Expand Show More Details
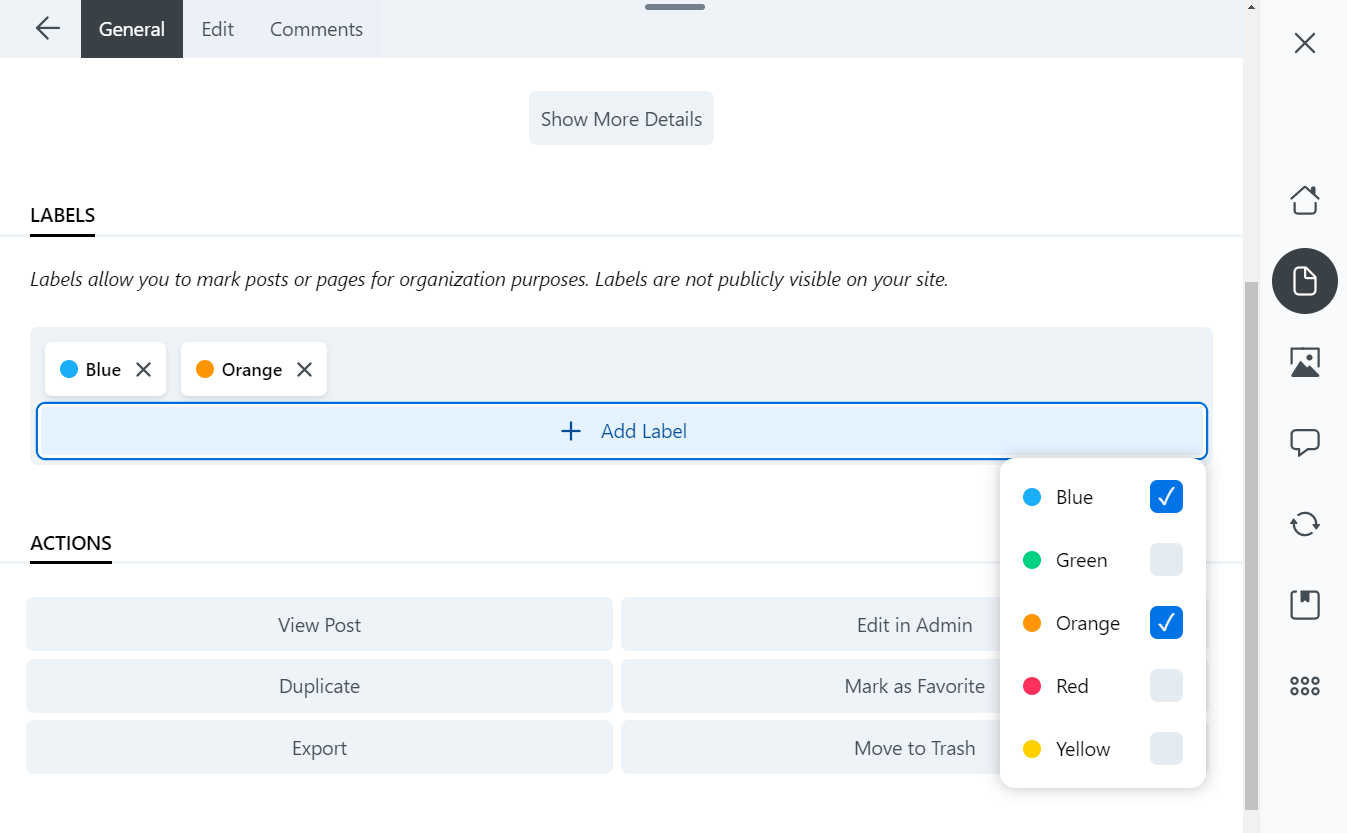The width and height of the screenshot is (1347, 833). 621,119
